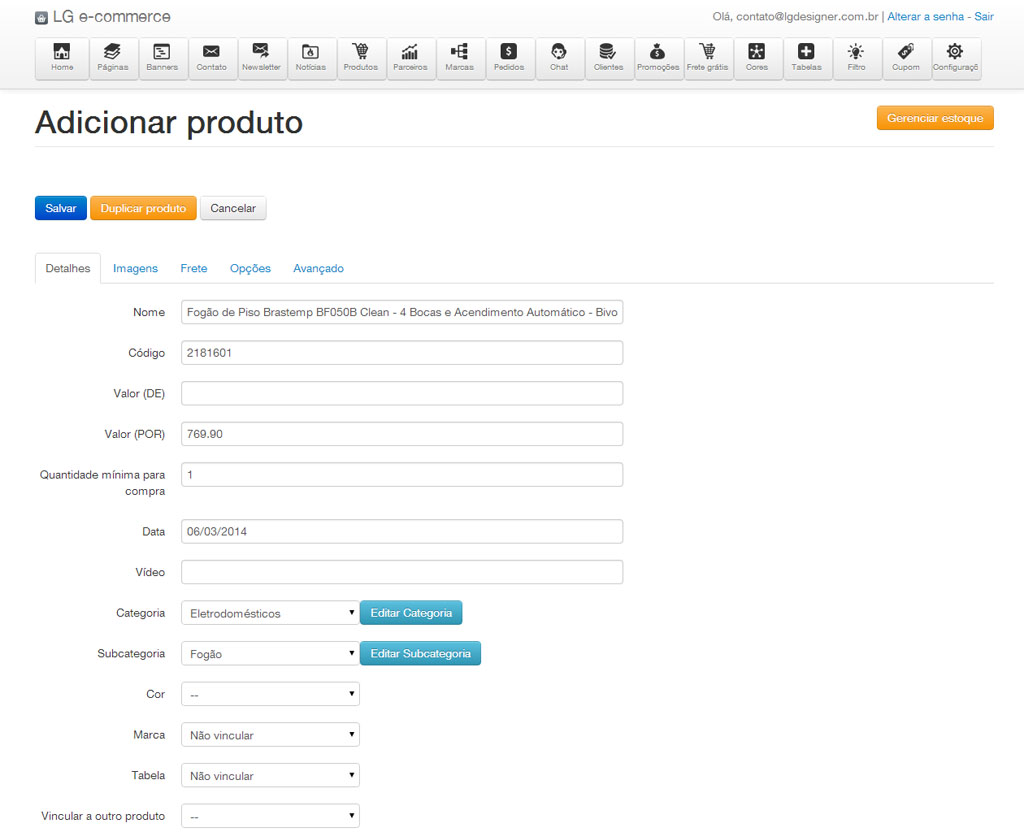Viewport: 1024px width, 832px height.
Task: Click the Newsletter toolbar icon
Action: [x=261, y=58]
